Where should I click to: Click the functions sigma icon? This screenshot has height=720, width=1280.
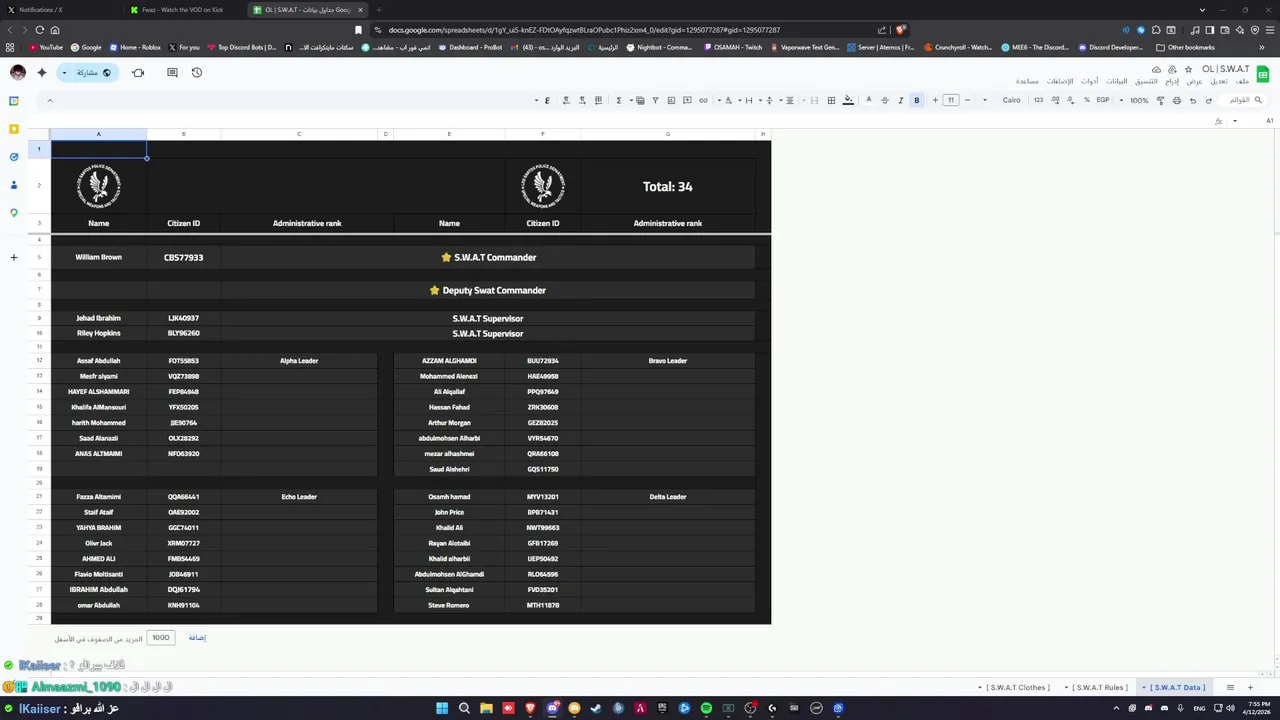pos(618,100)
